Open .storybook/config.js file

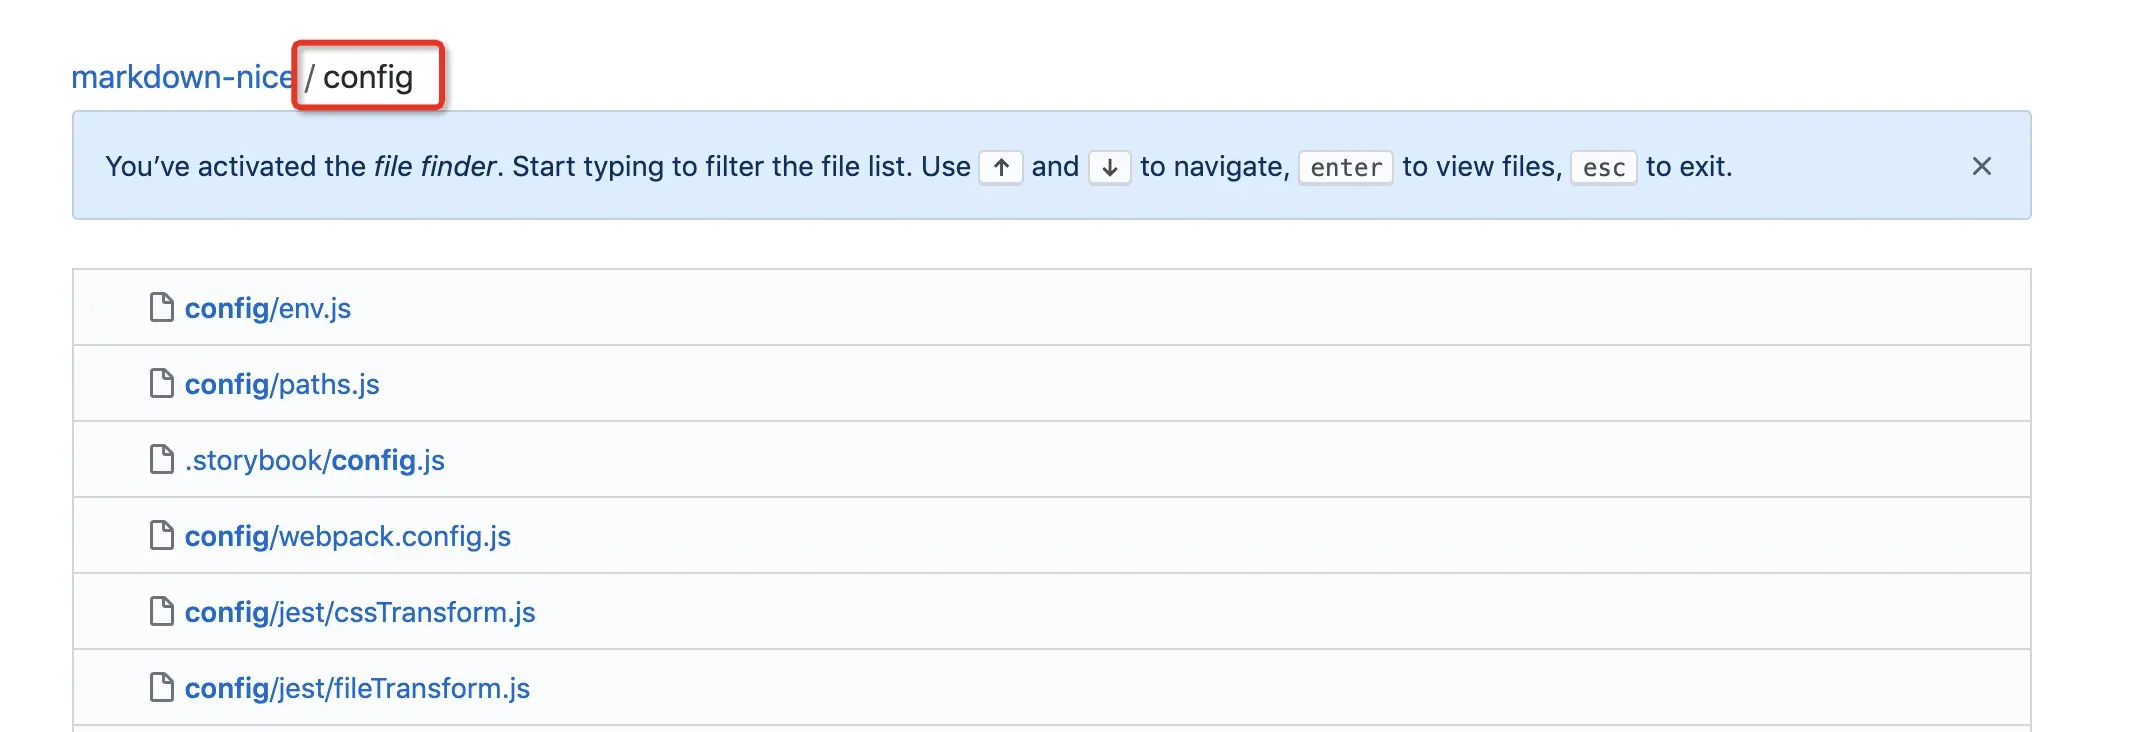315,460
